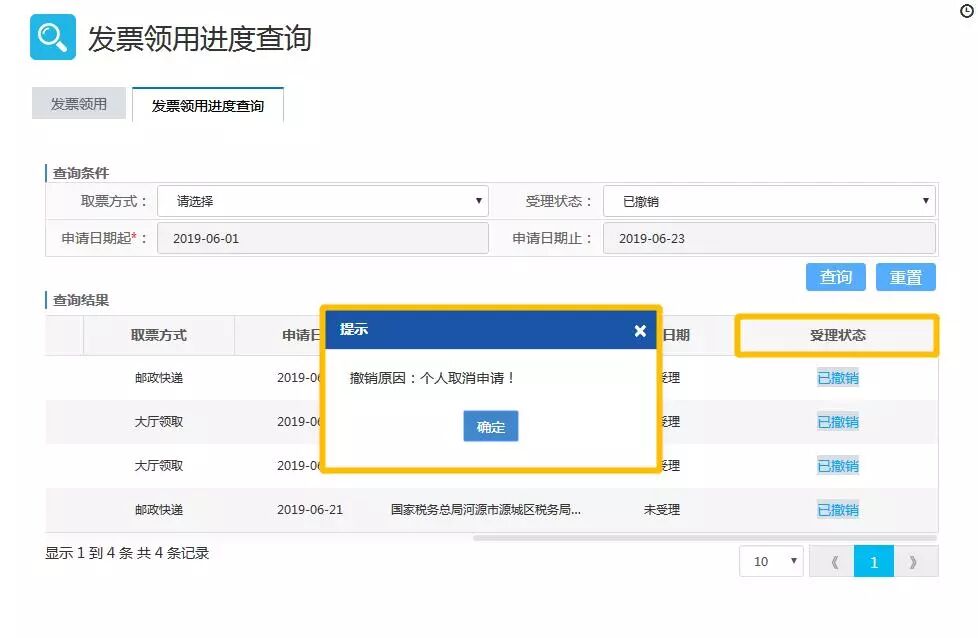Image resolution: width=978 pixels, height=638 pixels.
Task: Close the 提示 dialog with X
Action: click(640, 331)
